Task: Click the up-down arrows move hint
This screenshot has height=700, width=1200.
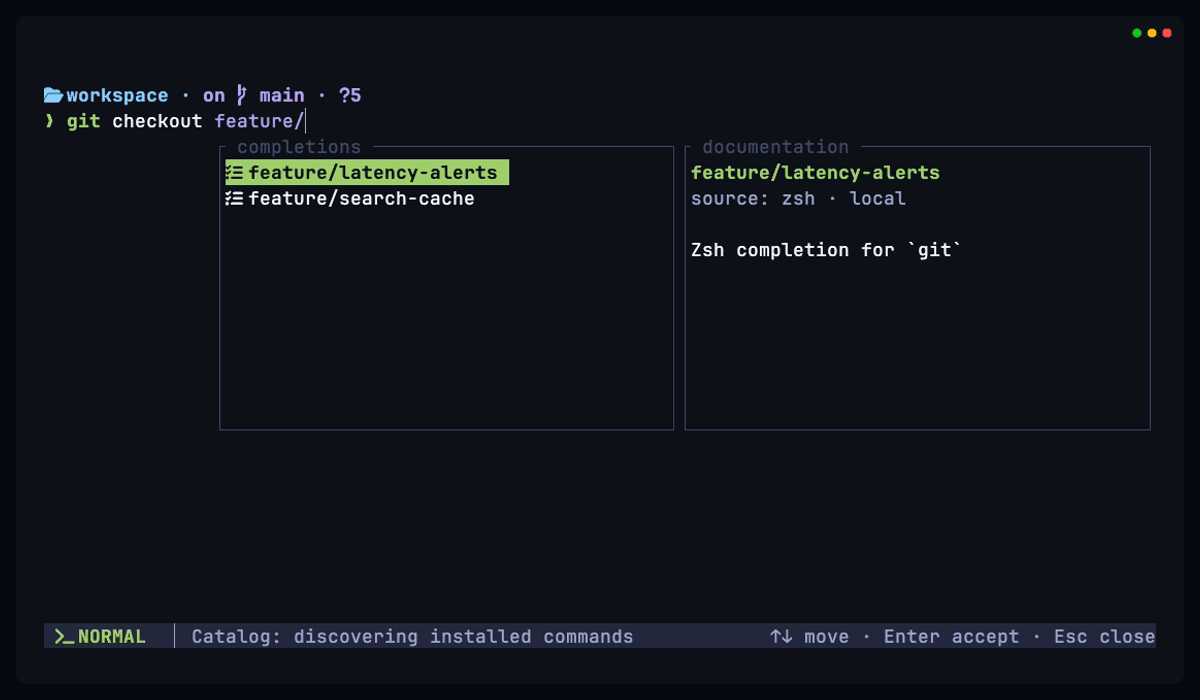Action: (x=809, y=636)
